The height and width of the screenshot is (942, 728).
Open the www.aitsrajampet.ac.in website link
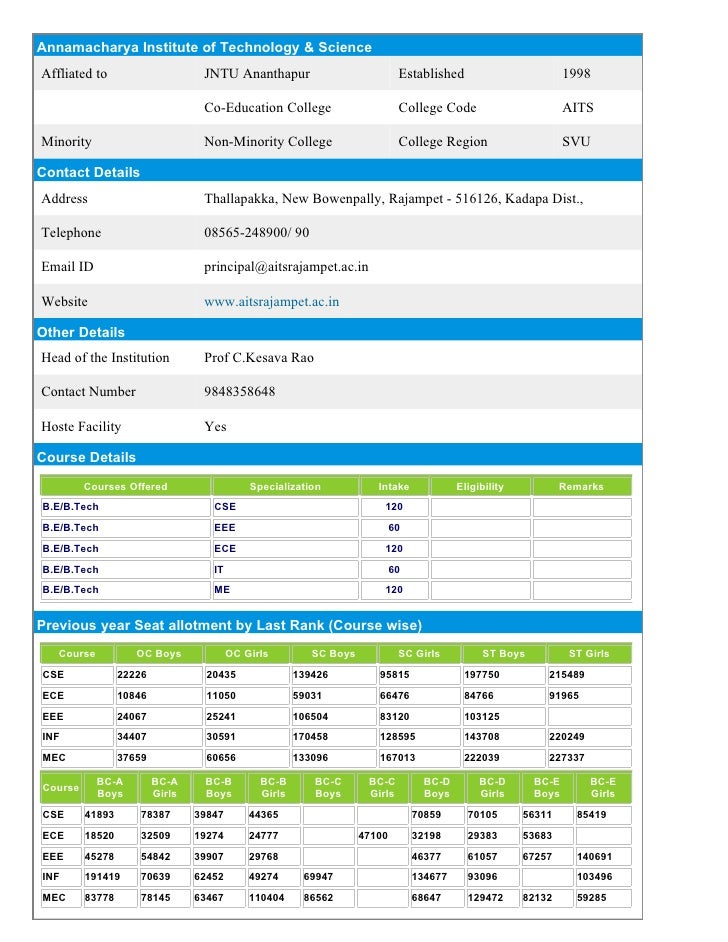coord(271,302)
